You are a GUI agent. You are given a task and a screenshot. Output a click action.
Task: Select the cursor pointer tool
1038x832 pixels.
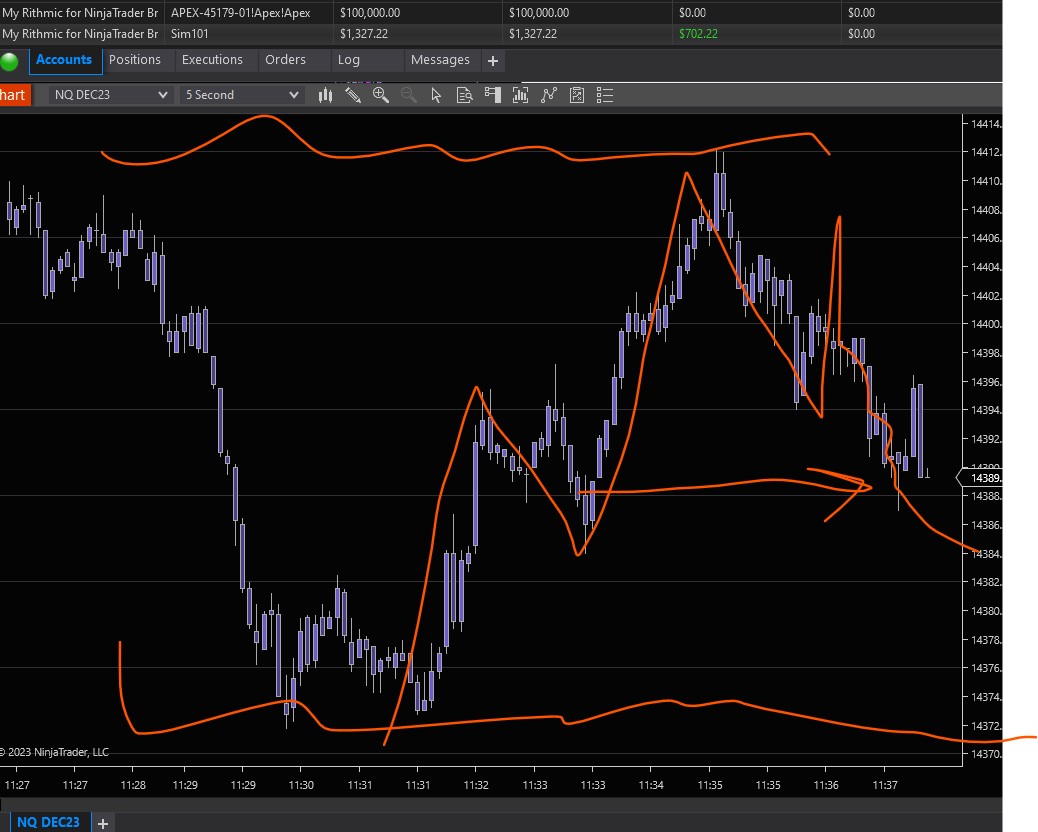[436, 95]
